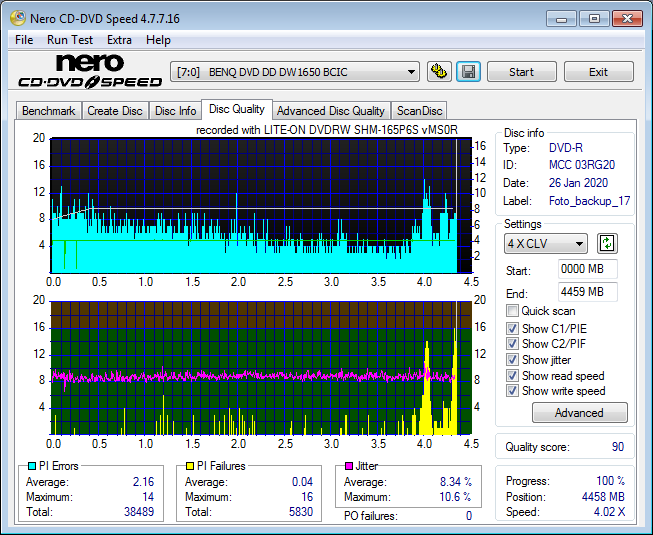
Task: Click the cyan PI Errors legend square
Action: coord(32,466)
